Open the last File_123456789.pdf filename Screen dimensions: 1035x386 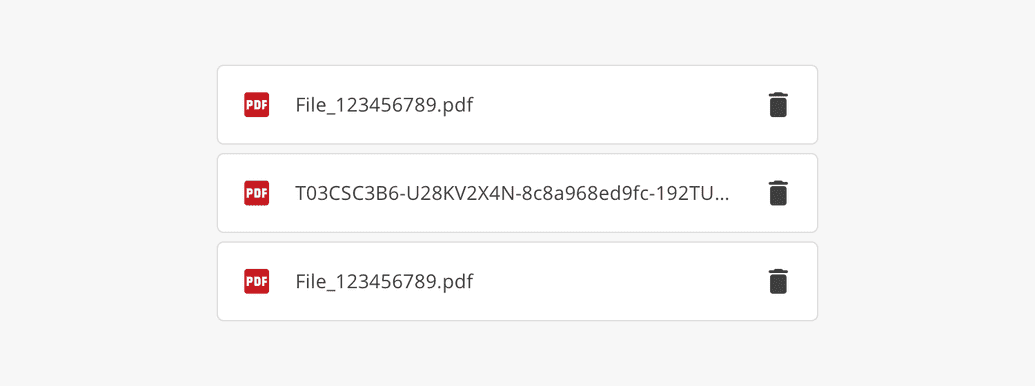coord(384,282)
